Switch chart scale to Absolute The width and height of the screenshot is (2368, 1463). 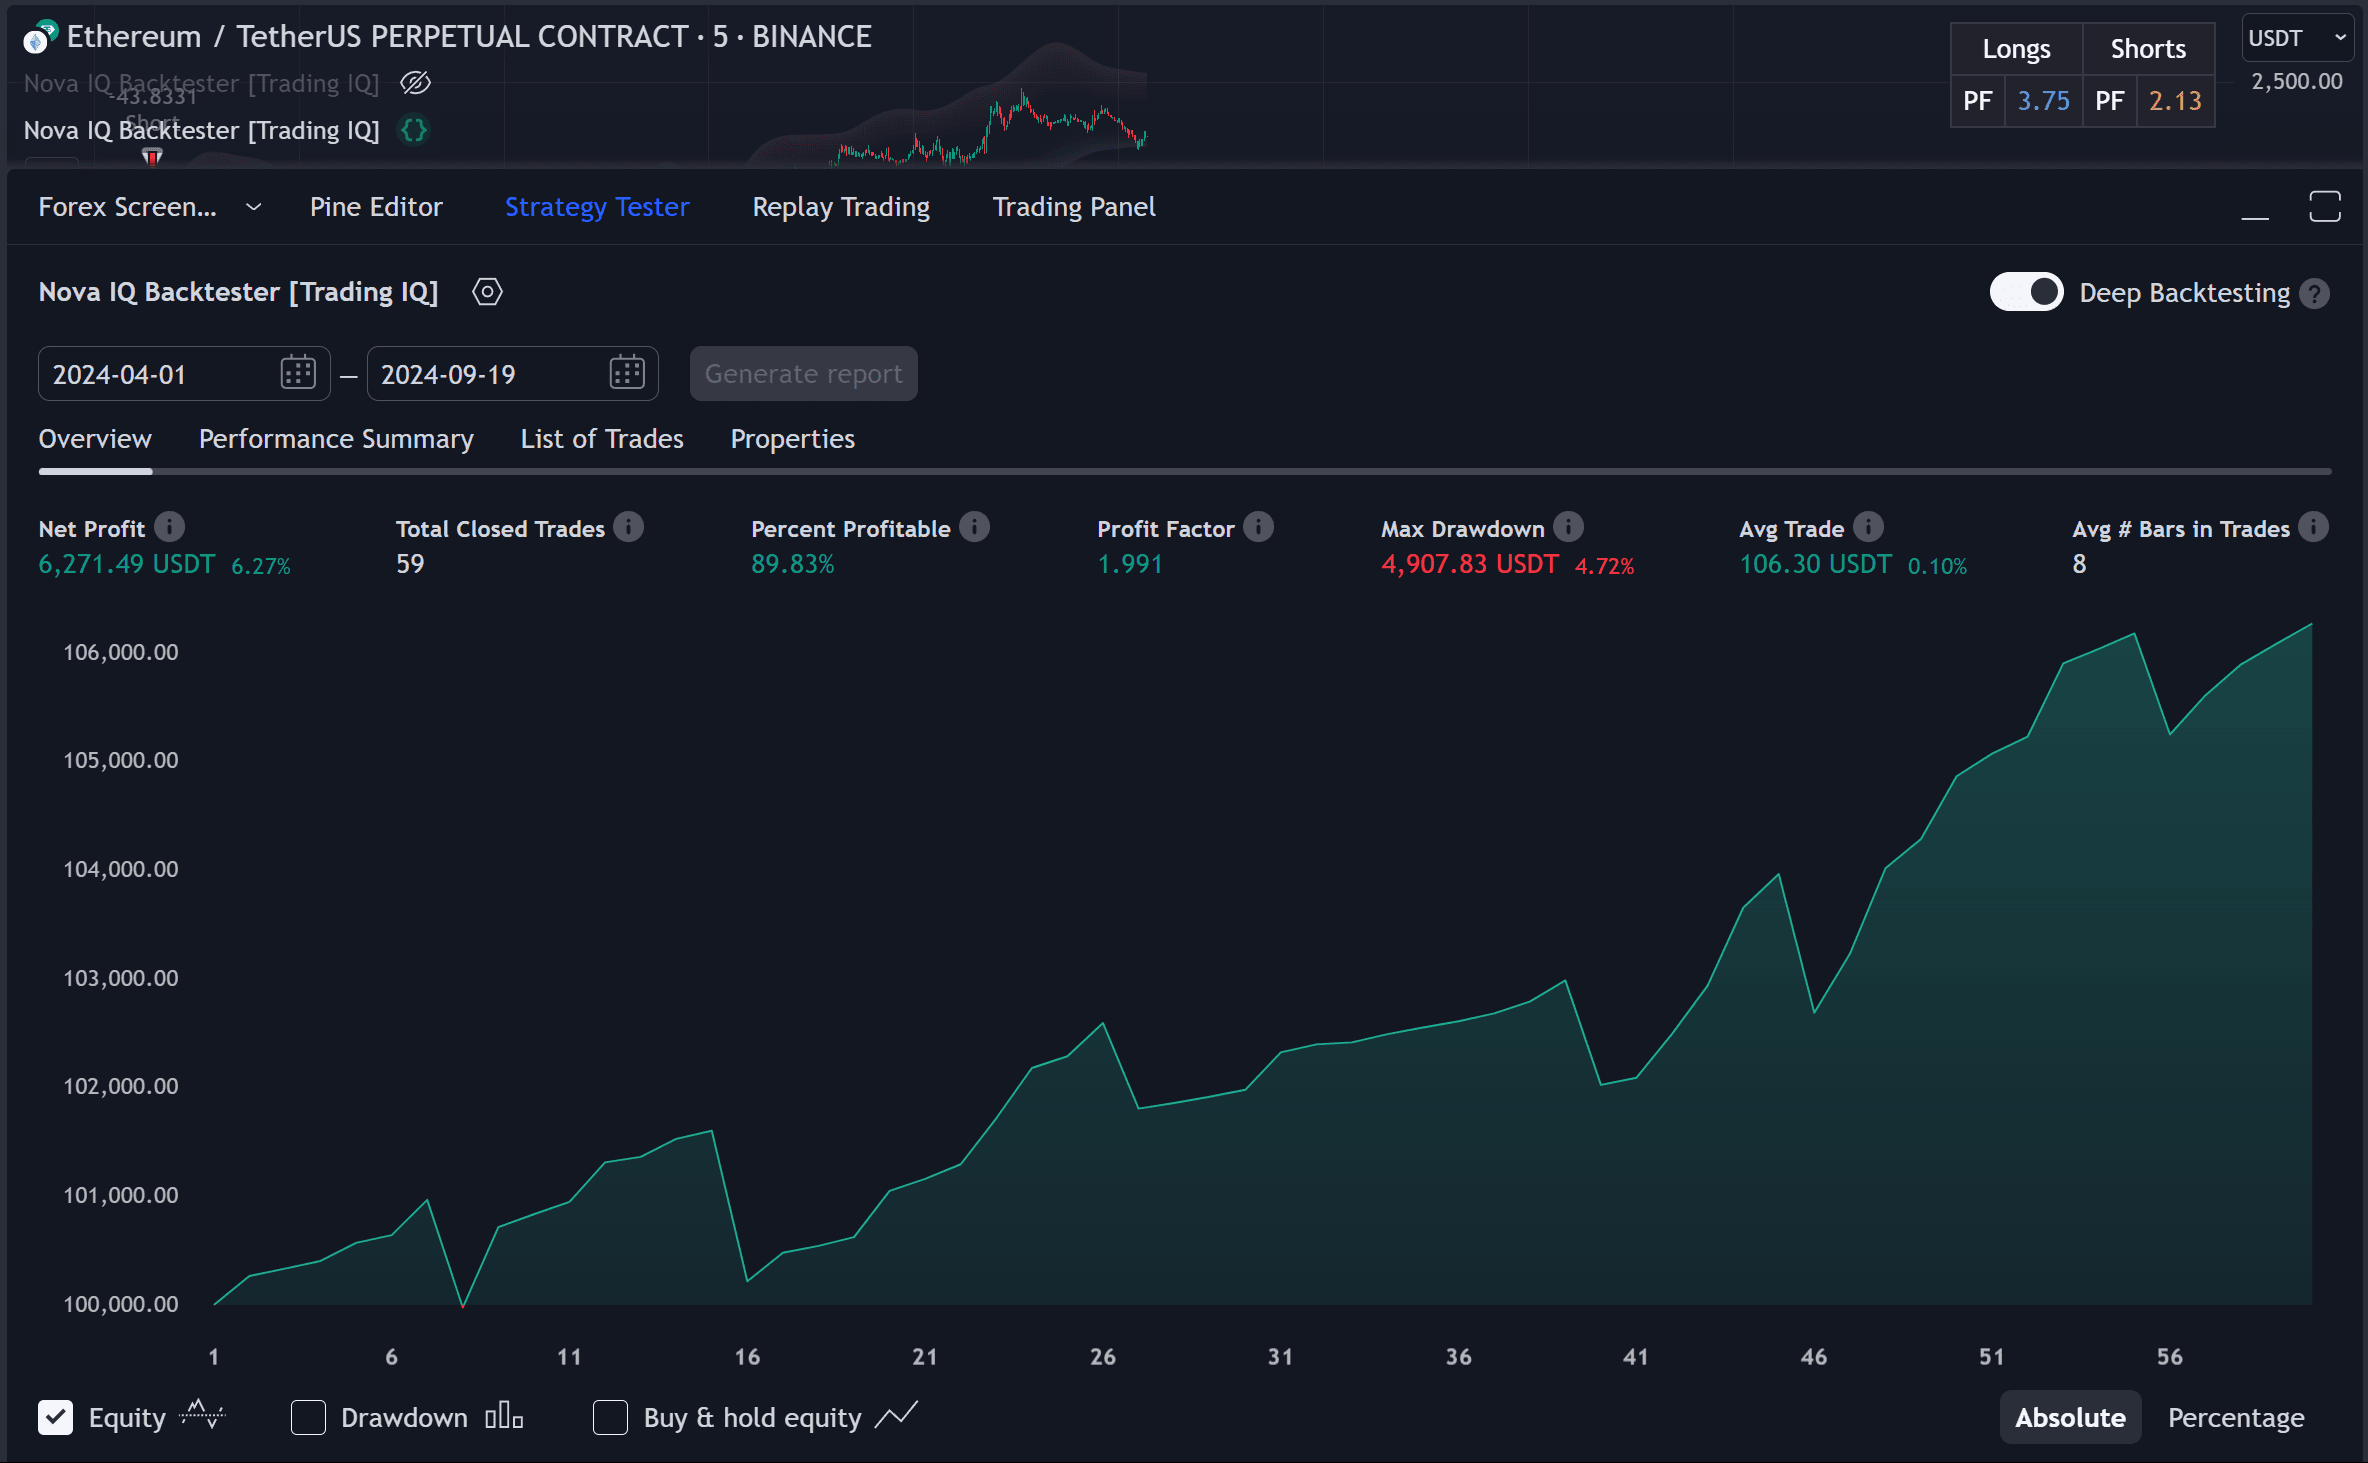coord(2070,1417)
